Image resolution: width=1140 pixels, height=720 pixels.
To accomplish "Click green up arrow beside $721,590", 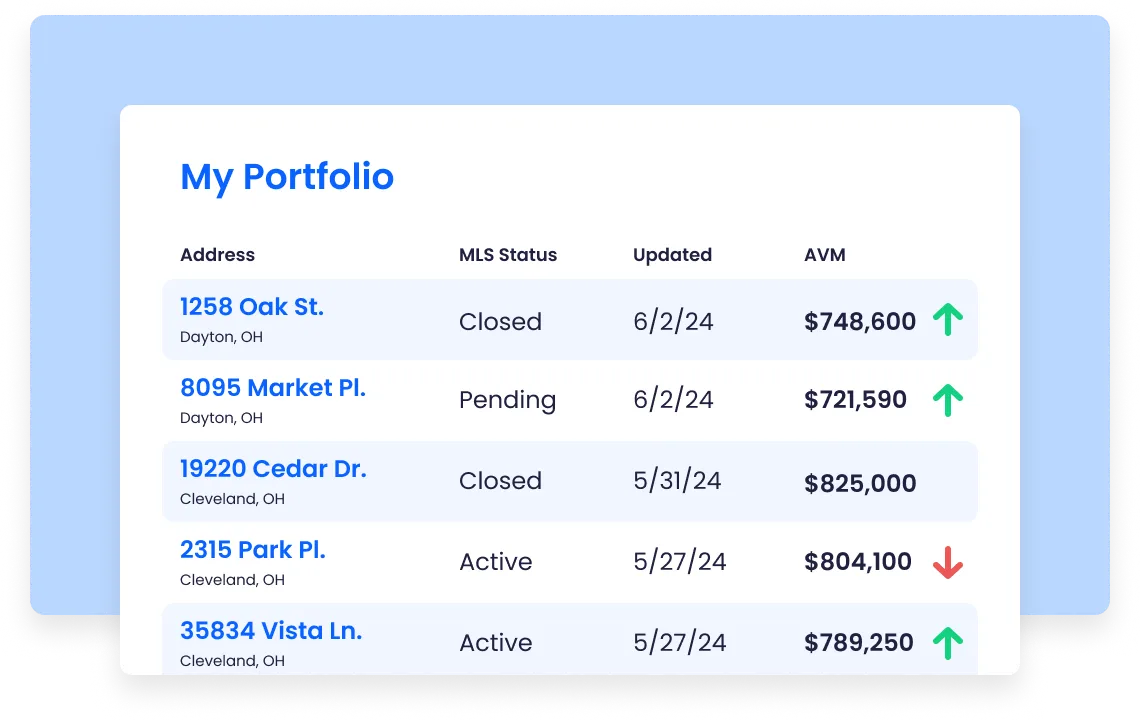I will point(947,400).
